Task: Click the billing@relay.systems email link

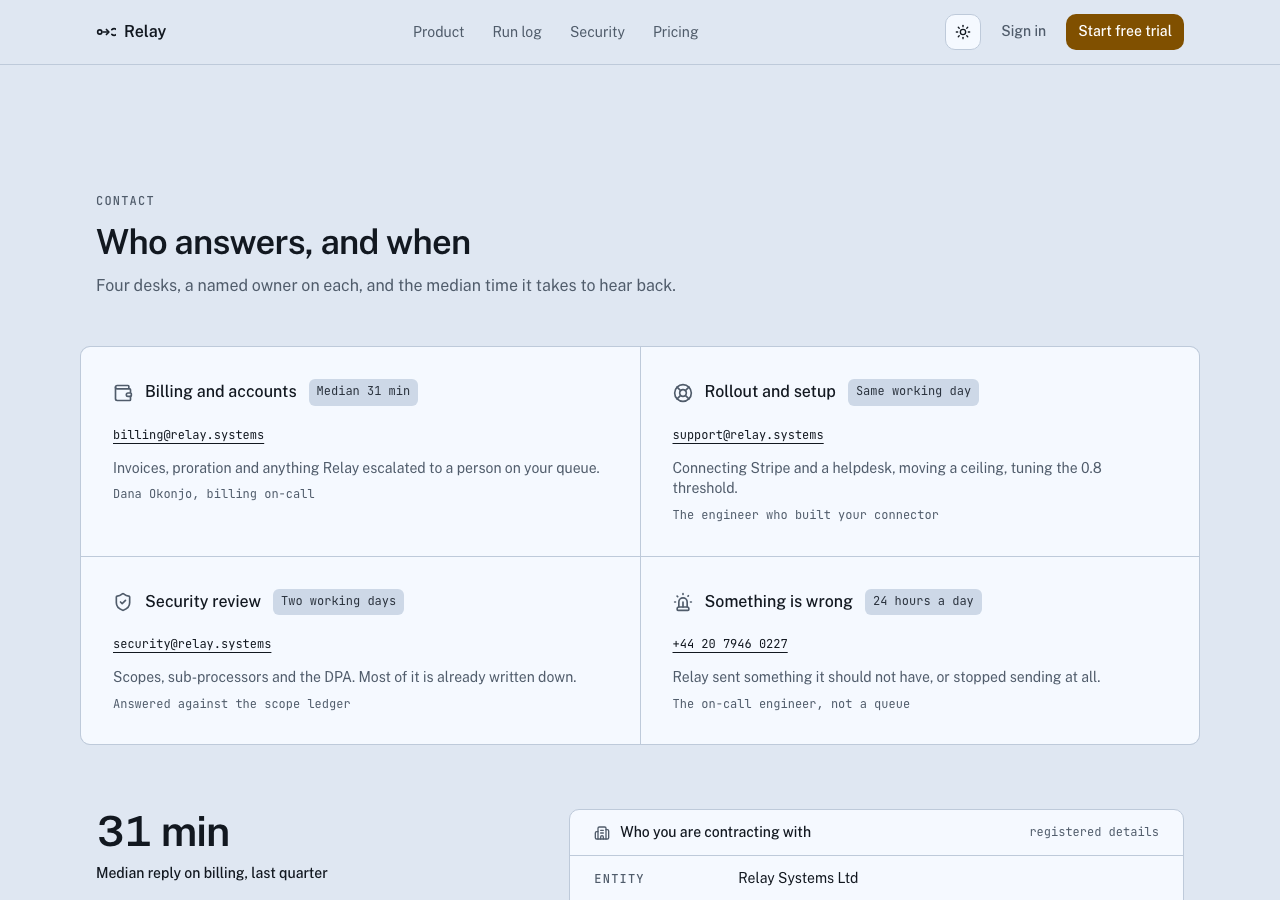Action: pos(188,435)
